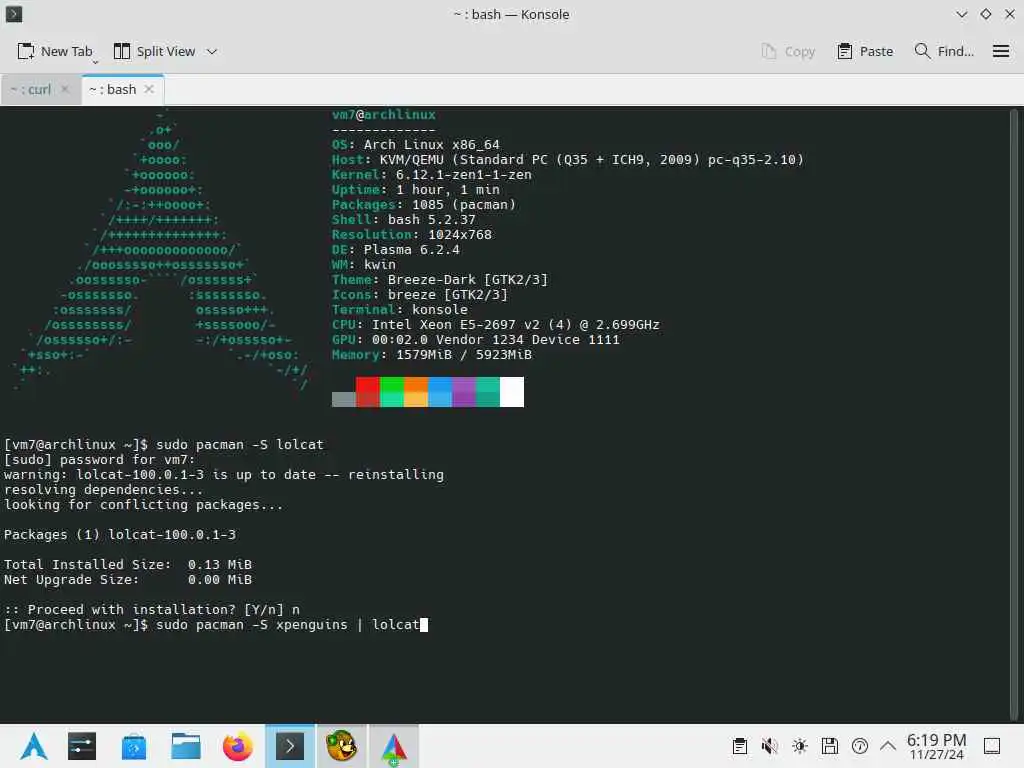Click the colorful triangle app in taskbar

tap(394, 746)
